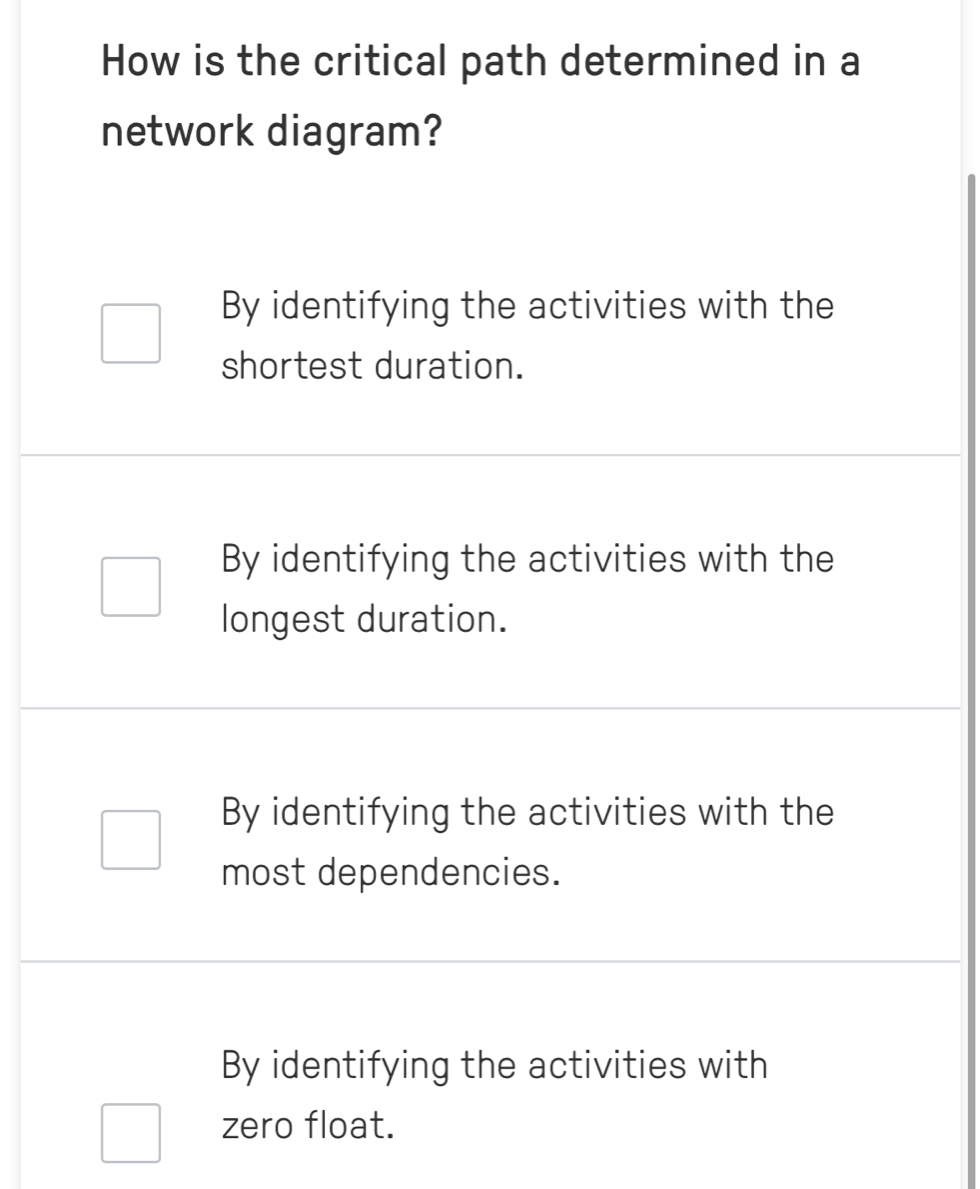The image size is (980, 1189).
Task: Click the question line starting "How is the critical path"
Action: click(480, 63)
